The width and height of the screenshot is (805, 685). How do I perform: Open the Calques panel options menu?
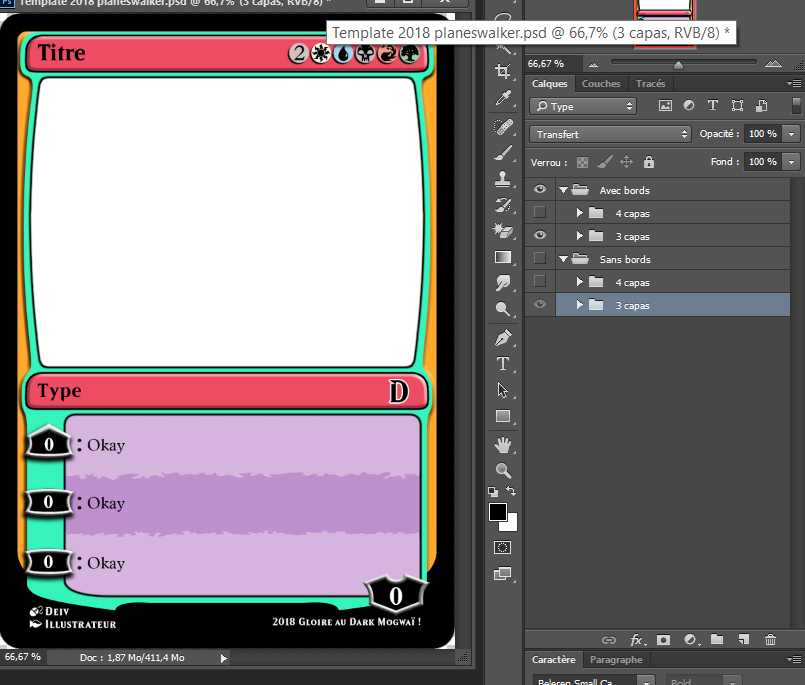(x=794, y=83)
